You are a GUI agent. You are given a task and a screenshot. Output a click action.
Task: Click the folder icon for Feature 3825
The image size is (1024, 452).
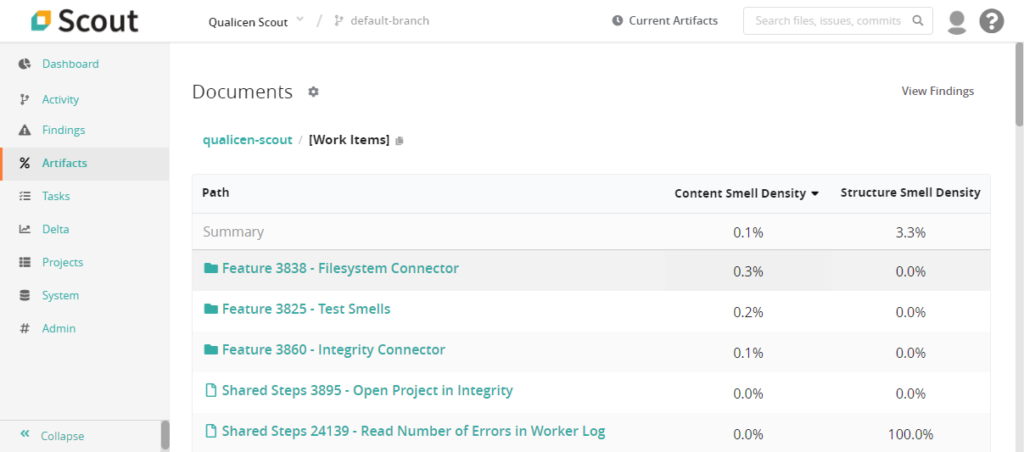point(210,310)
